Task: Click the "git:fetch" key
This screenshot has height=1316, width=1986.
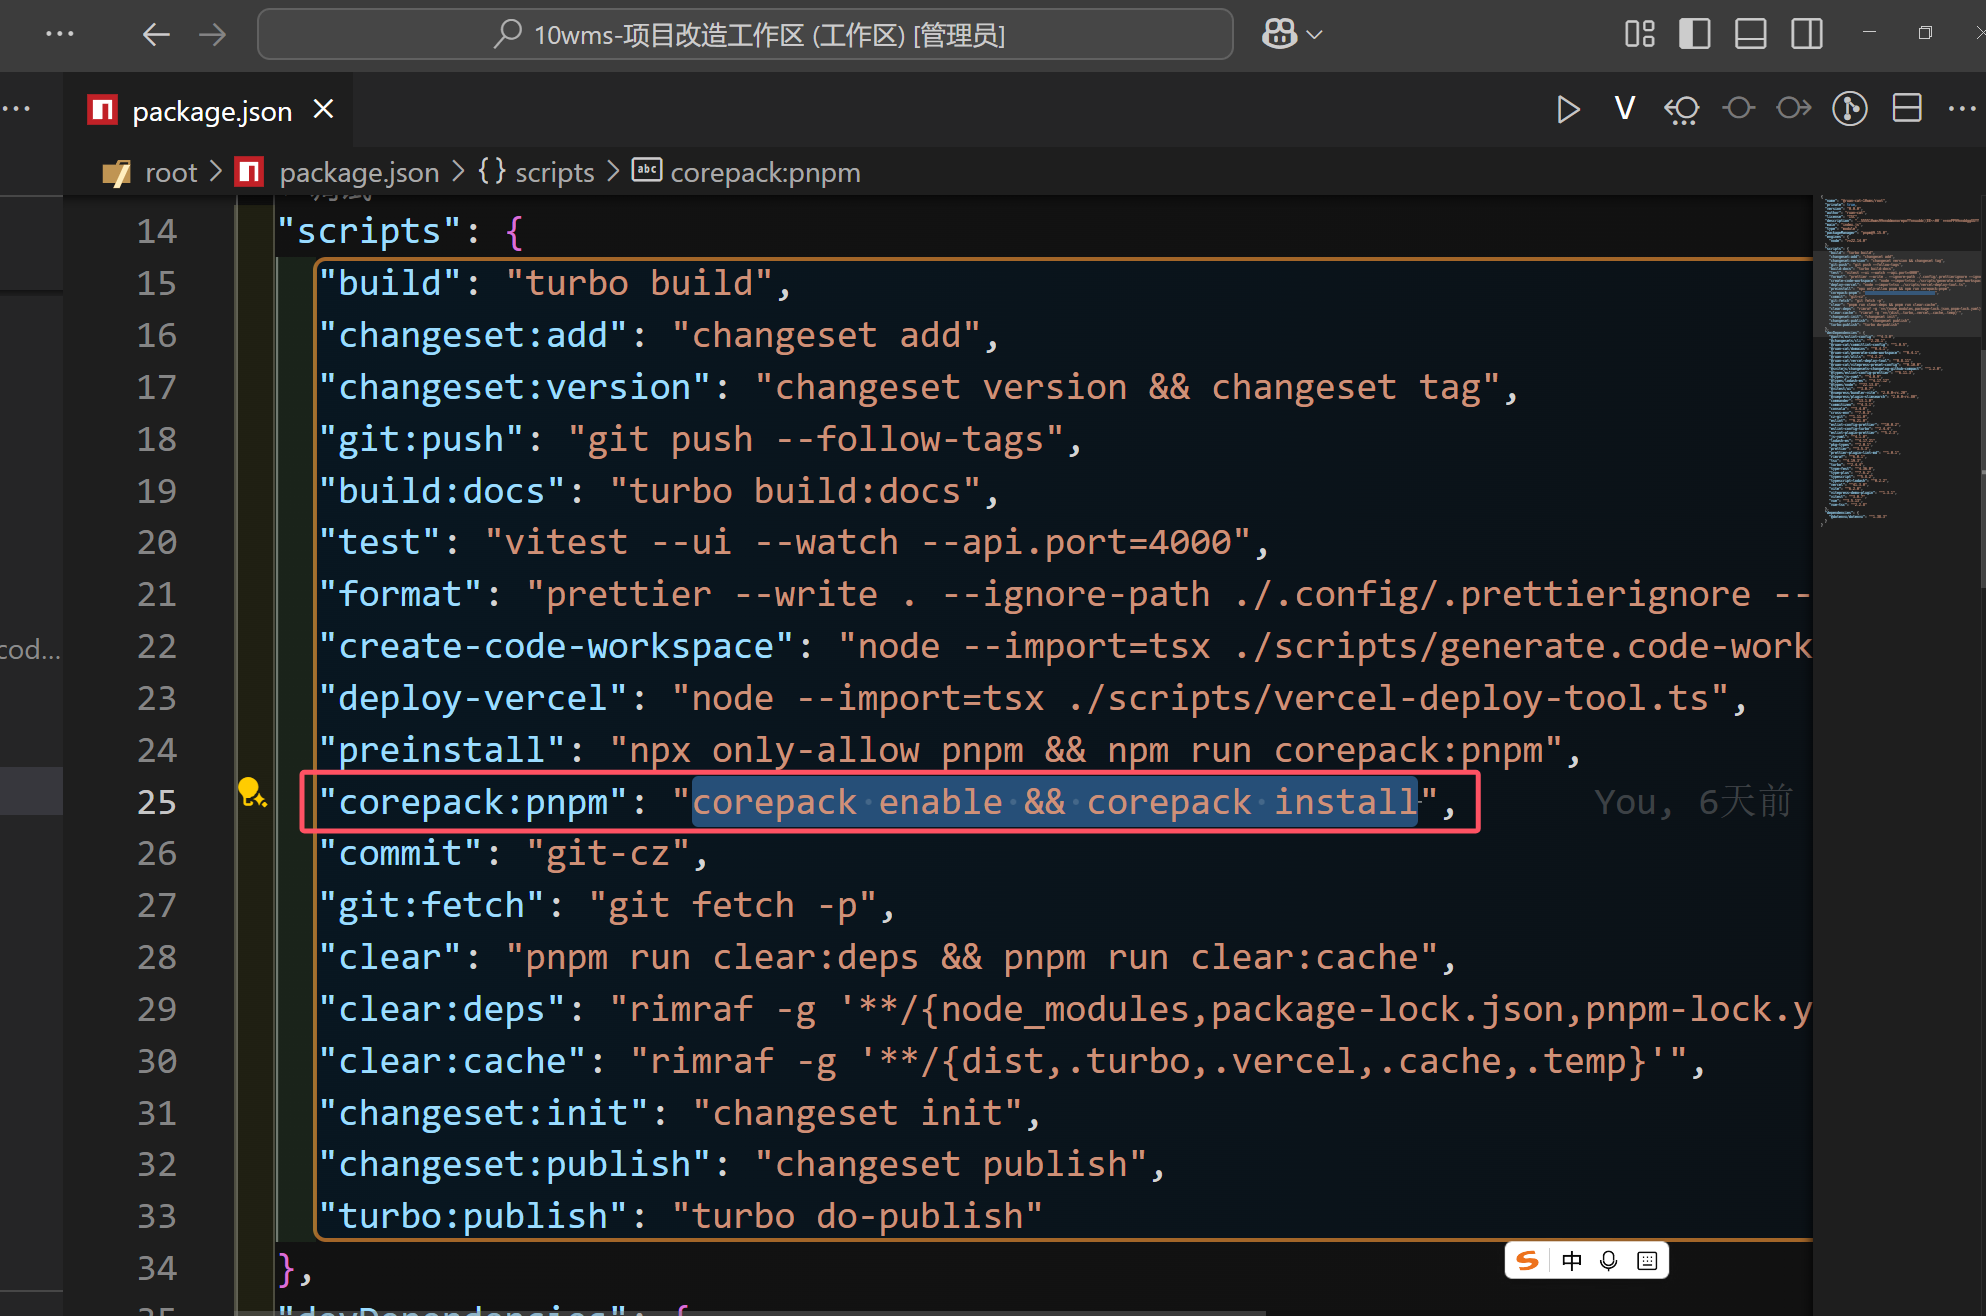Action: point(432,905)
